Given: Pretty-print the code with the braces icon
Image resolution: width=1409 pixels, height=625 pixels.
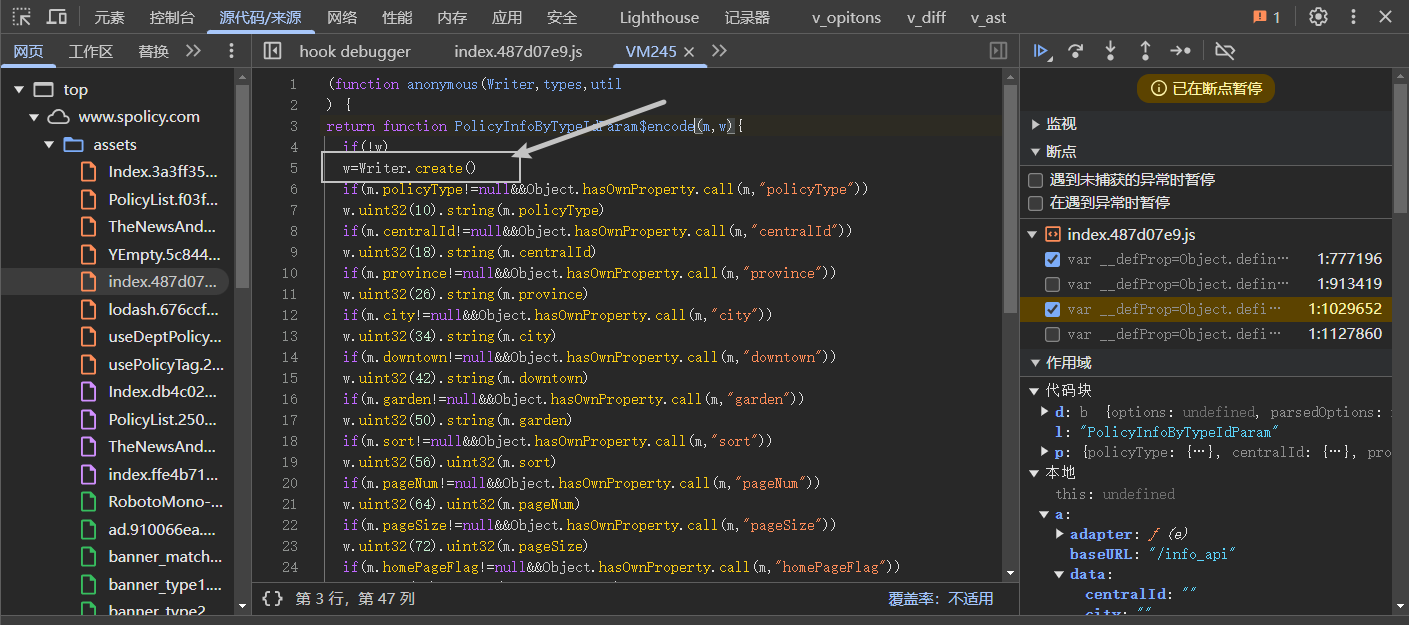Looking at the screenshot, I should pyautogui.click(x=272, y=598).
